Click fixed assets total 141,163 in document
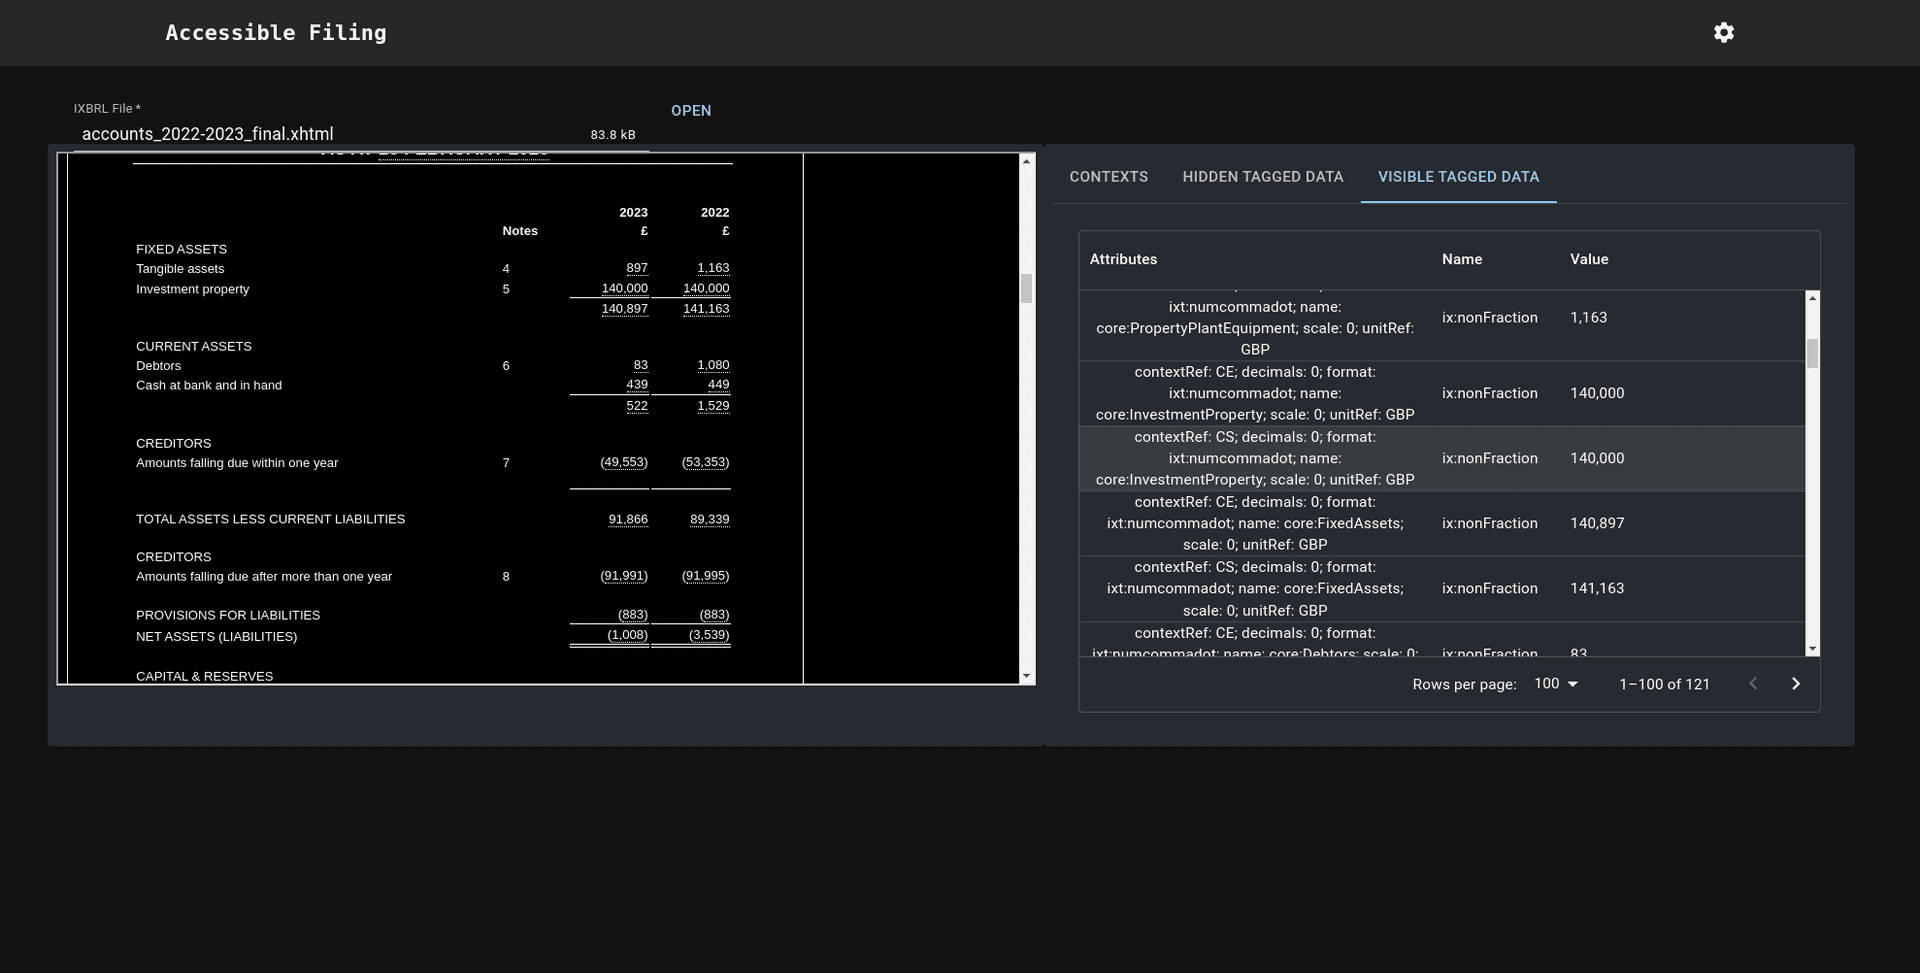The image size is (1920, 973). click(x=706, y=309)
